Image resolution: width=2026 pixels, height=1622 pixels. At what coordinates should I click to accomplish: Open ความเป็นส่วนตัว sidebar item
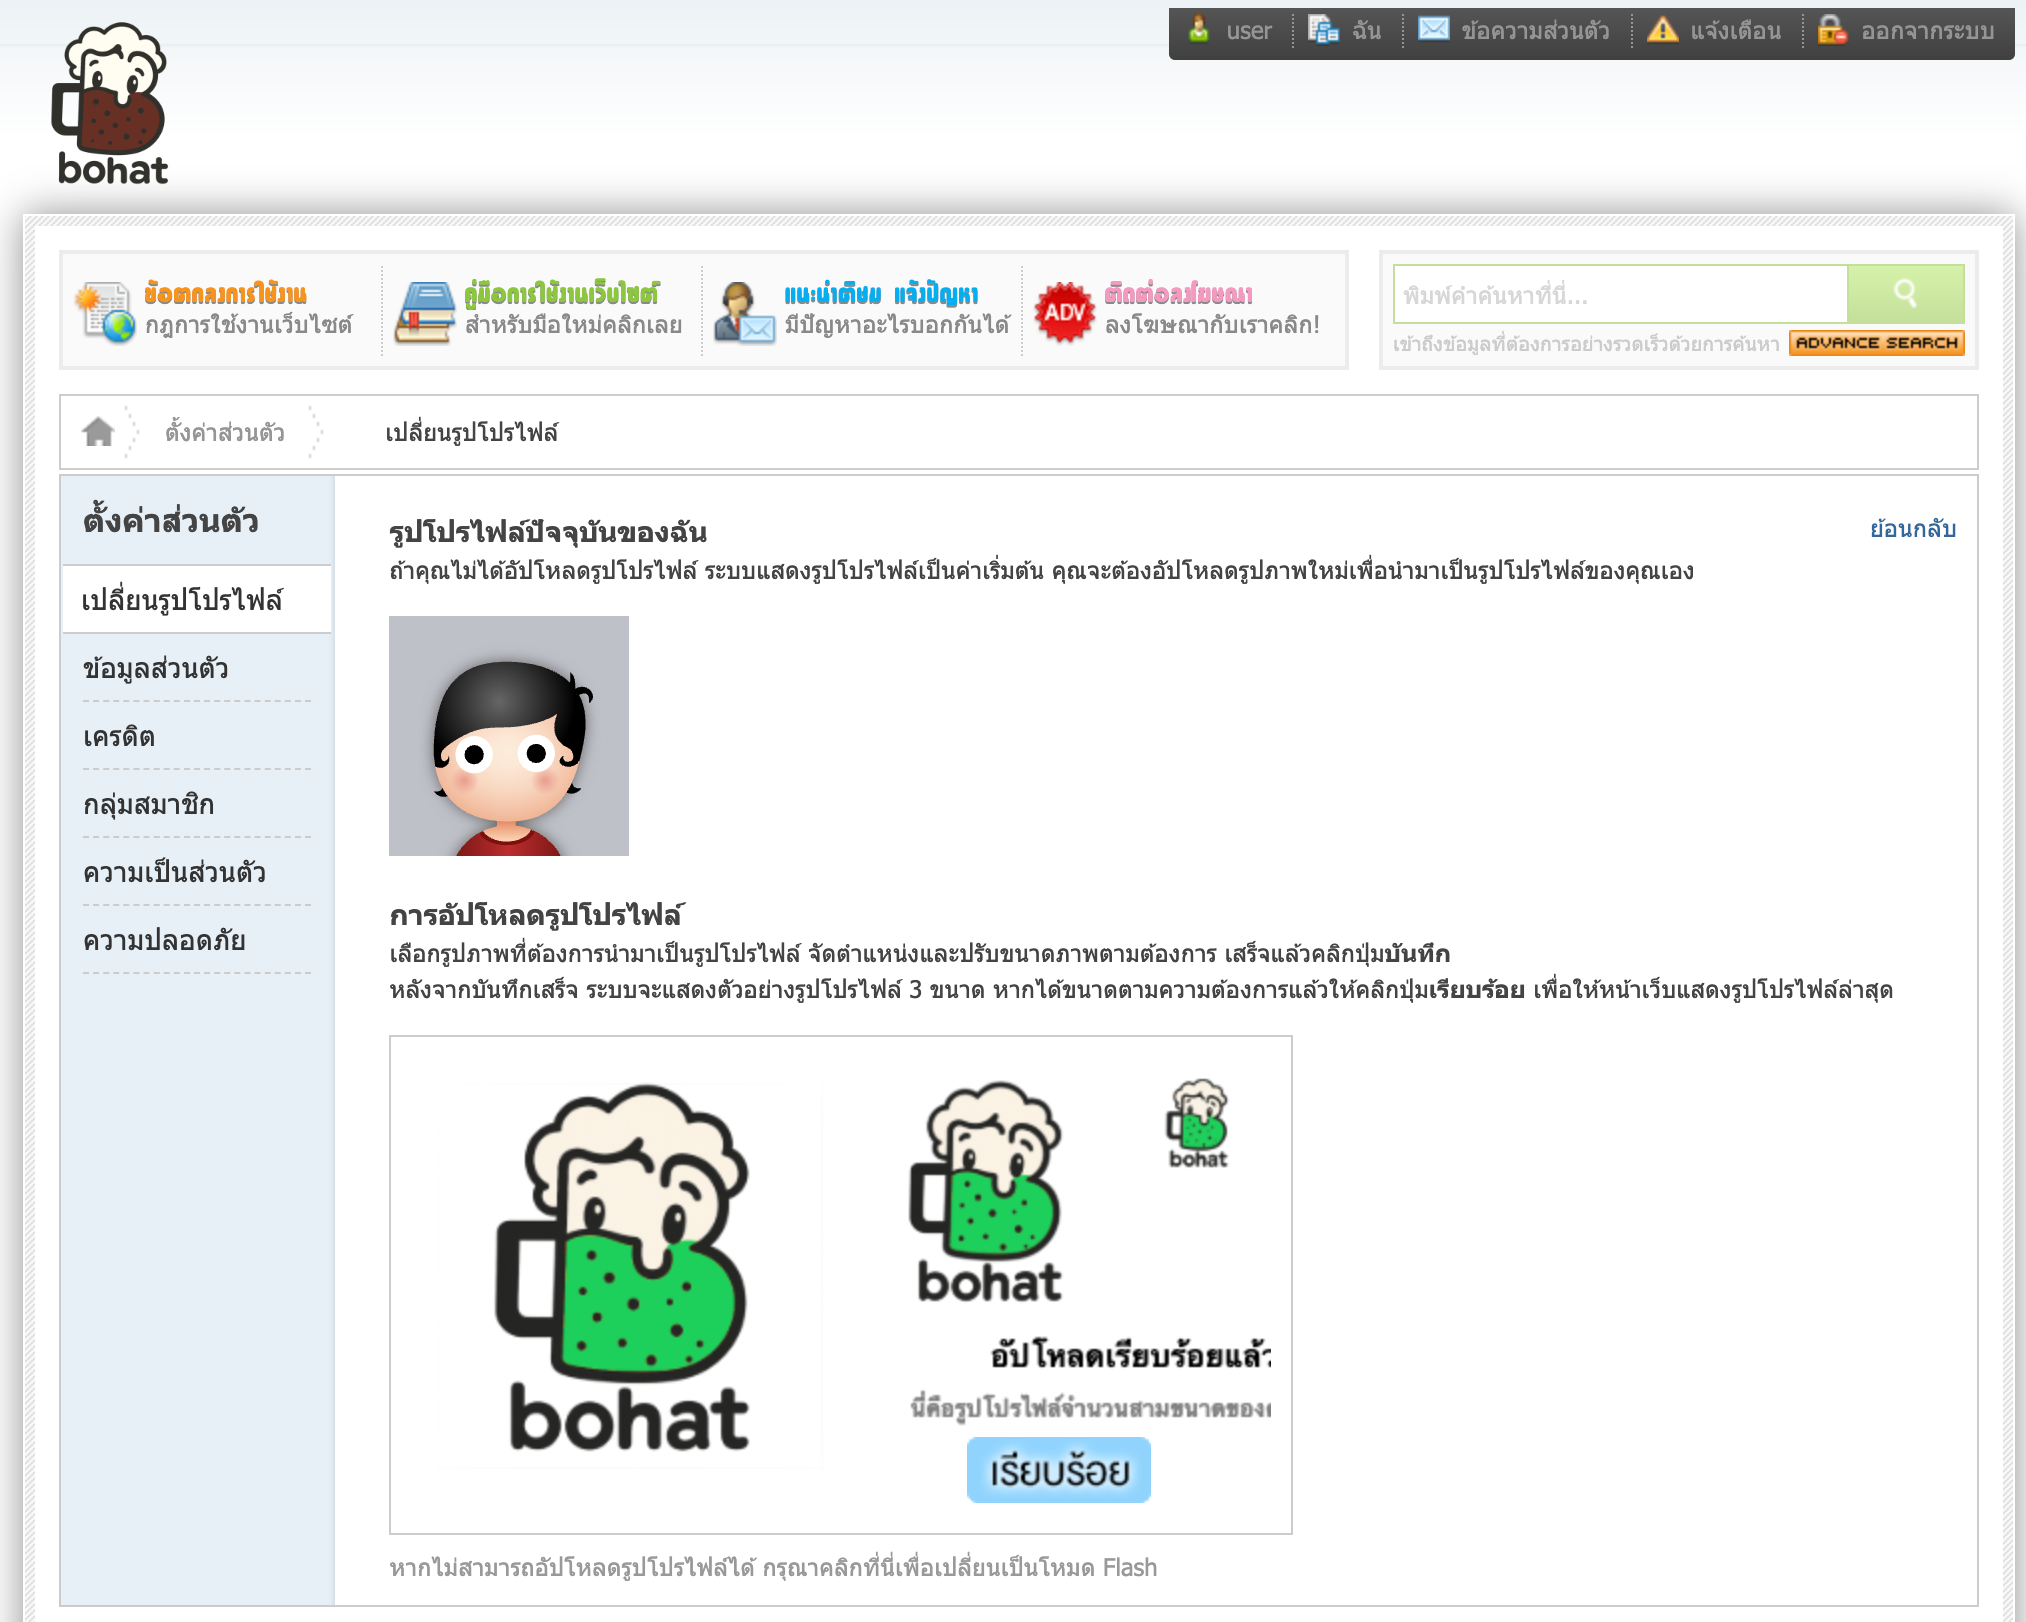click(174, 873)
